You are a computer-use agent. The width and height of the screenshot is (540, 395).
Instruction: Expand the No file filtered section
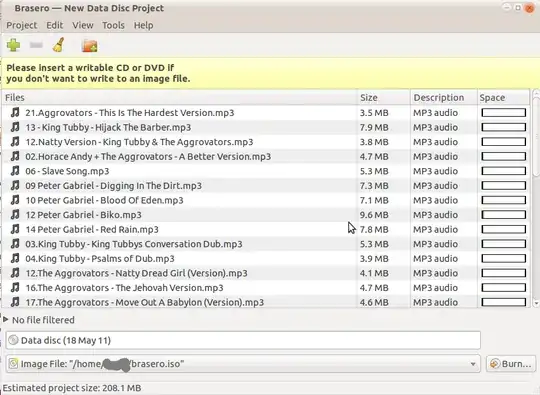[x=6, y=320]
